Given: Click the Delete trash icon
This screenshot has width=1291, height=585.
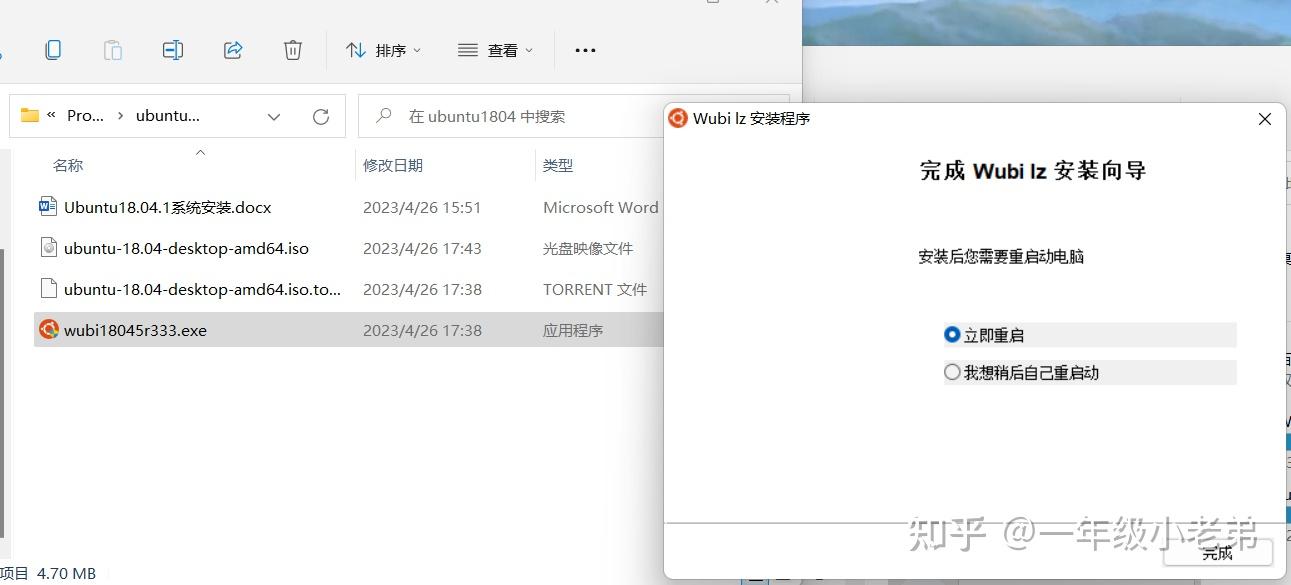Looking at the screenshot, I should [x=292, y=49].
